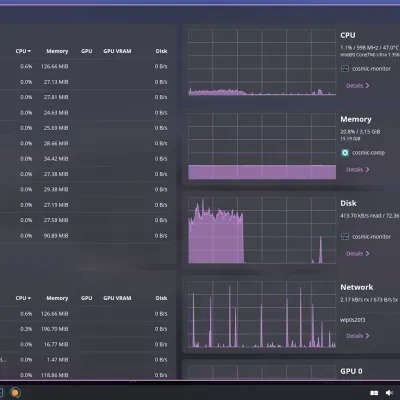Select the row with 28.66 MiB memory
400x400 pixels.
click(86, 143)
